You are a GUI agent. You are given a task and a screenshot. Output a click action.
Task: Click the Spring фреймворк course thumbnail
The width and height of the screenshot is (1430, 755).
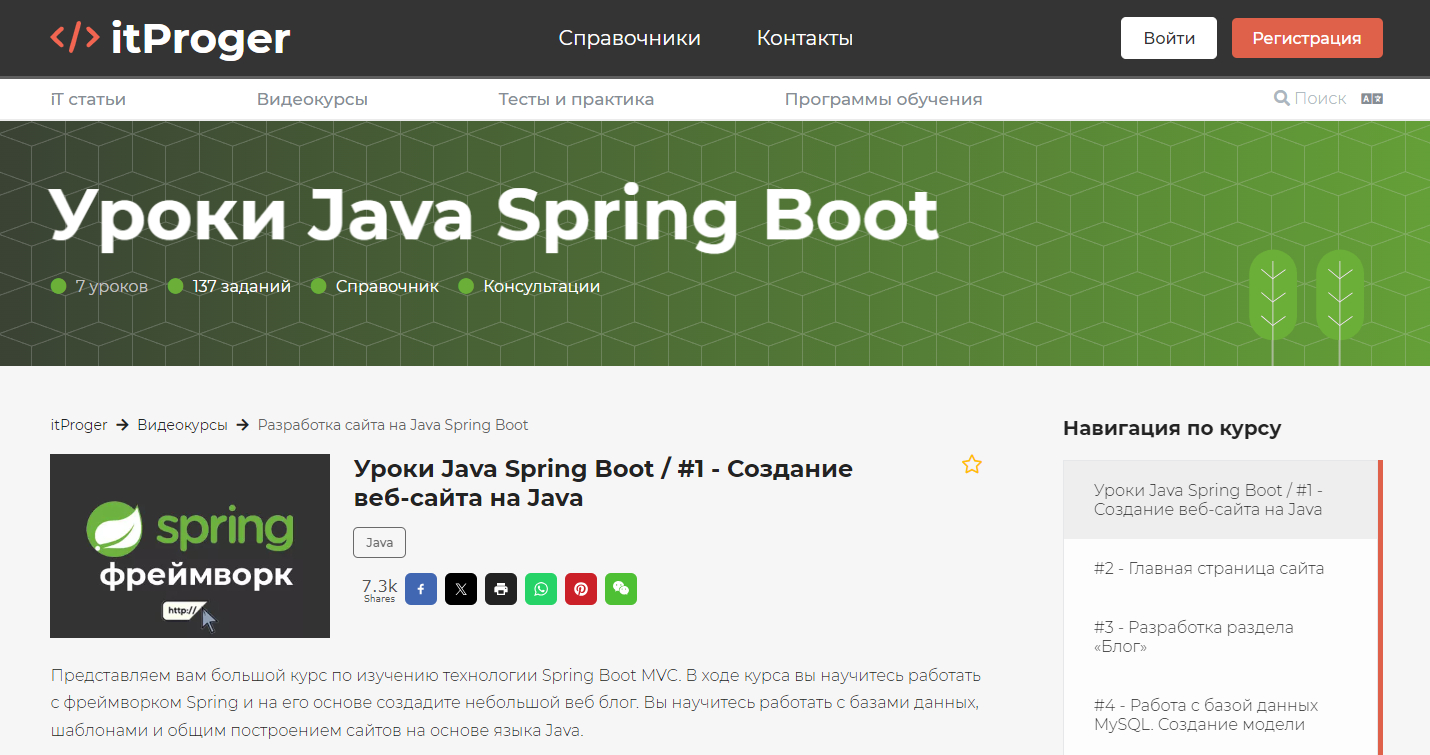pyautogui.click(x=190, y=546)
